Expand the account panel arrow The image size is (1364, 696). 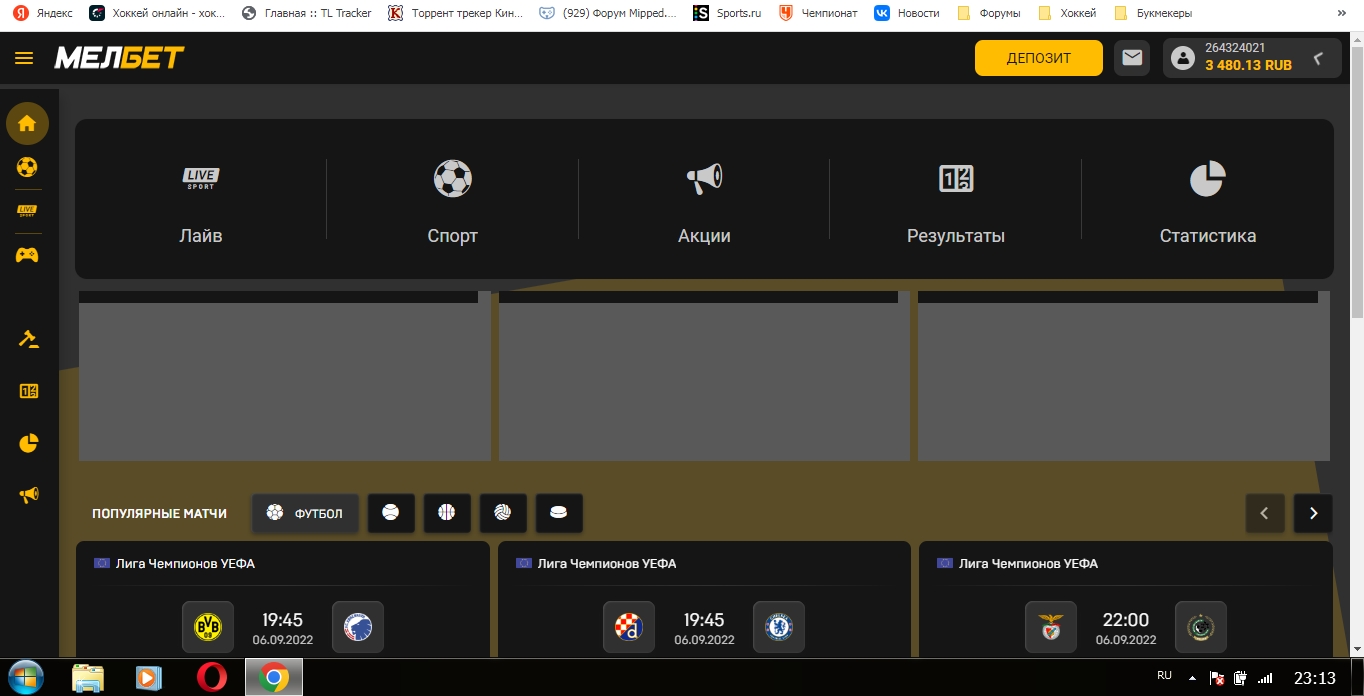point(1319,58)
